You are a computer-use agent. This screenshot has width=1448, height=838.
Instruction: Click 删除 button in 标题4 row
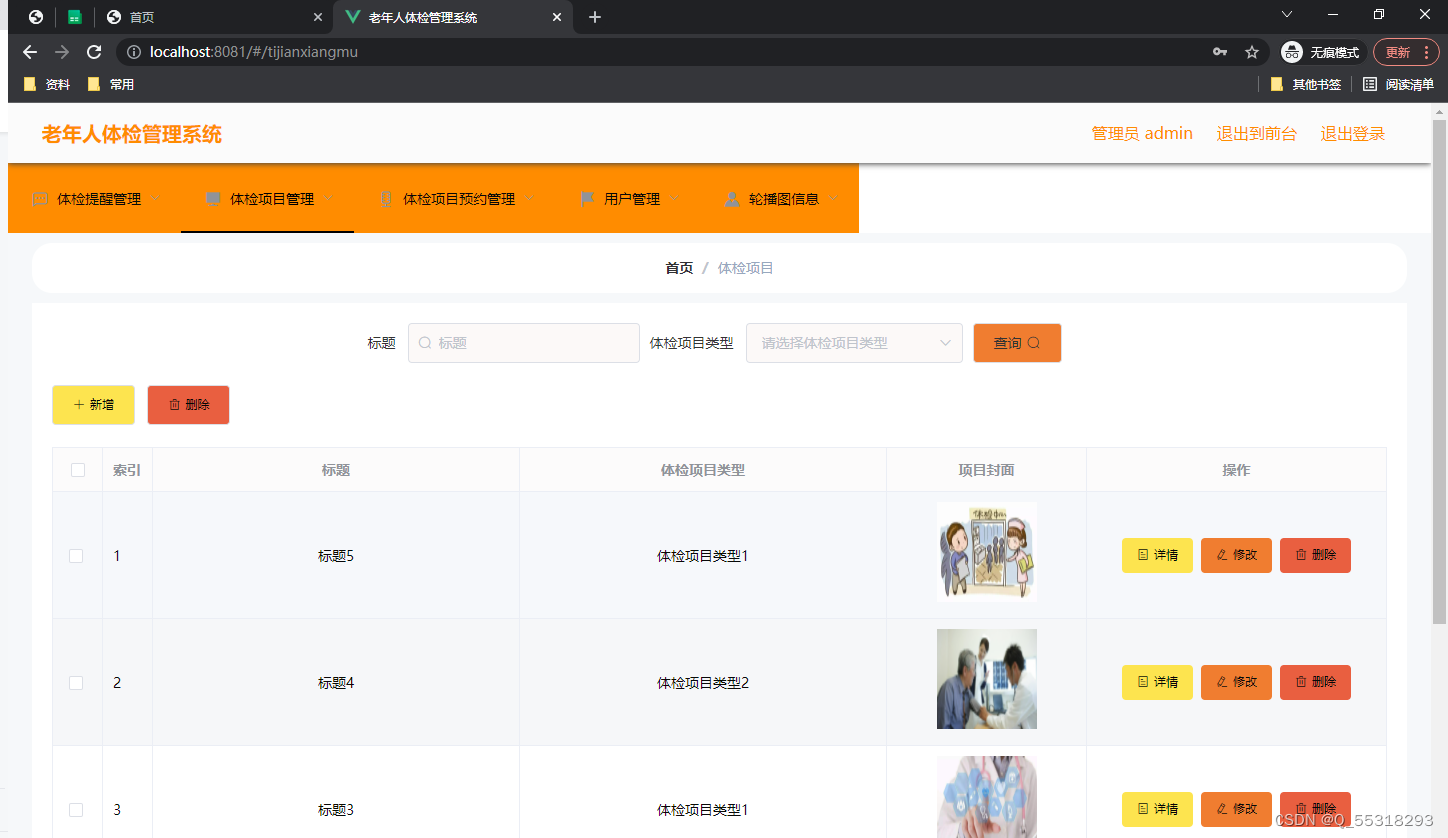(1315, 682)
